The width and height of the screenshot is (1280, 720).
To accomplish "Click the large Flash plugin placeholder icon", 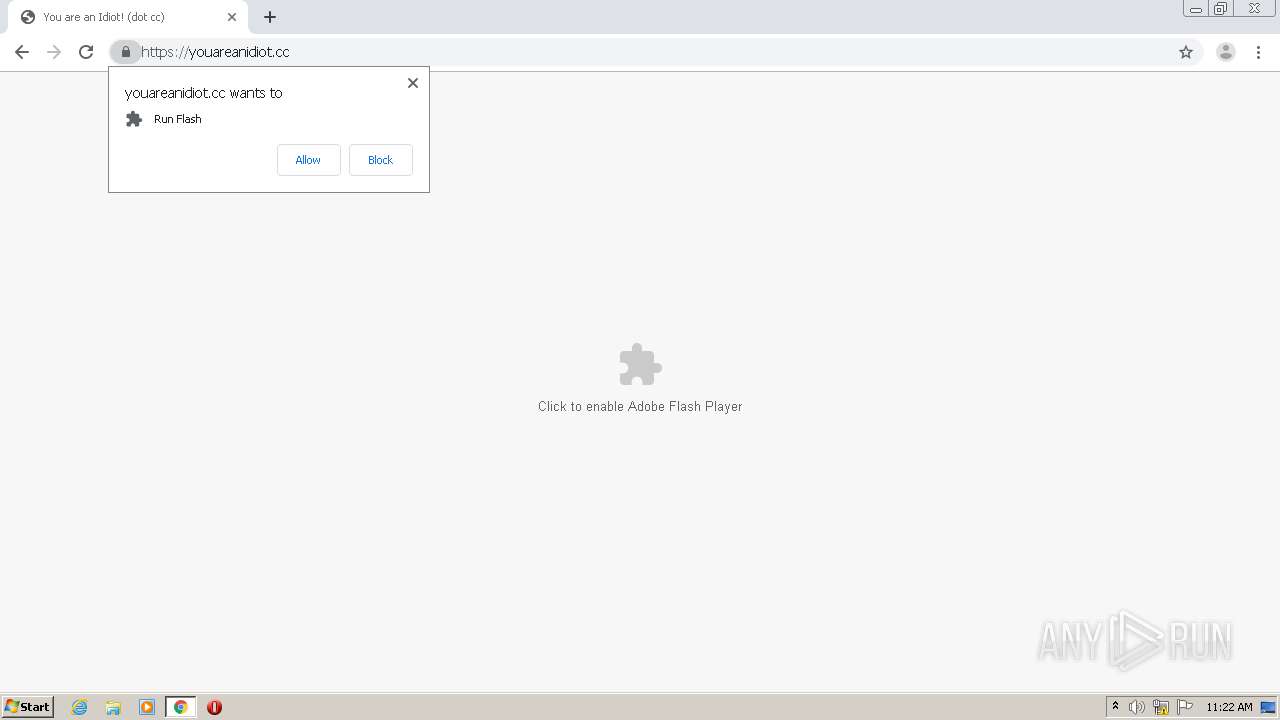I will [x=640, y=365].
